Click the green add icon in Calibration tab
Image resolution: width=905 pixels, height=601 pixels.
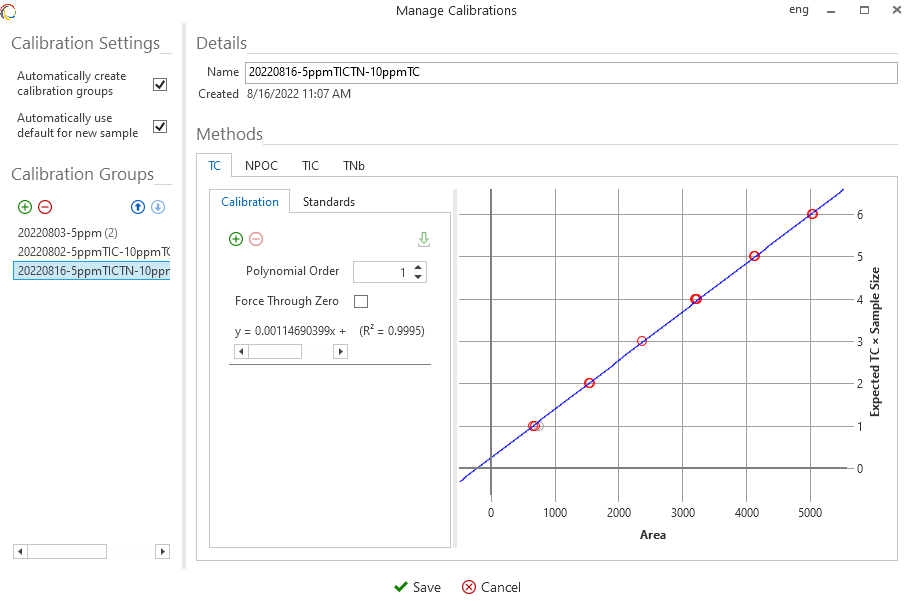[x=236, y=239]
